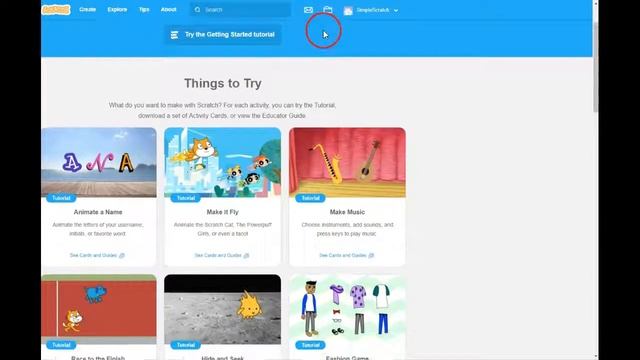The image size is (640, 360).
Task: Click the Tutorial badge on Make Music
Action: click(310, 198)
